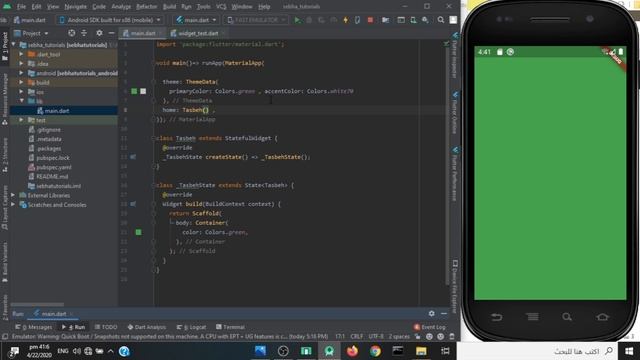
Task: Open the Dart Analysis tool window
Action: point(147,327)
